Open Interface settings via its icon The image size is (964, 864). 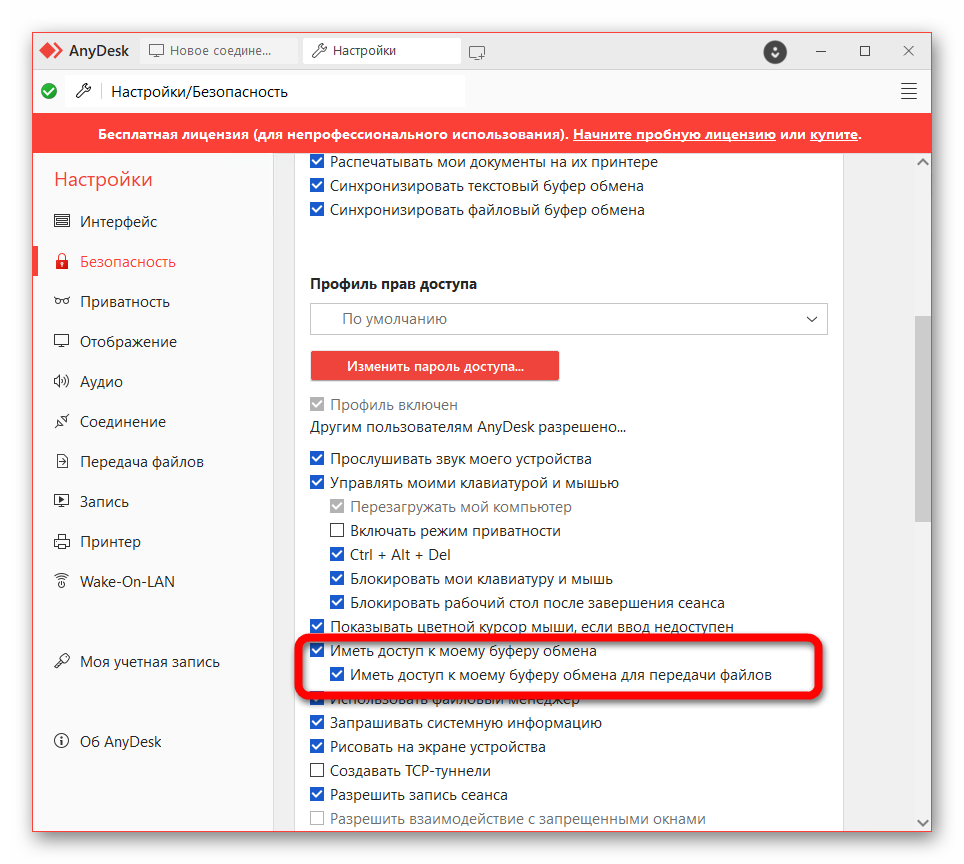pos(62,222)
